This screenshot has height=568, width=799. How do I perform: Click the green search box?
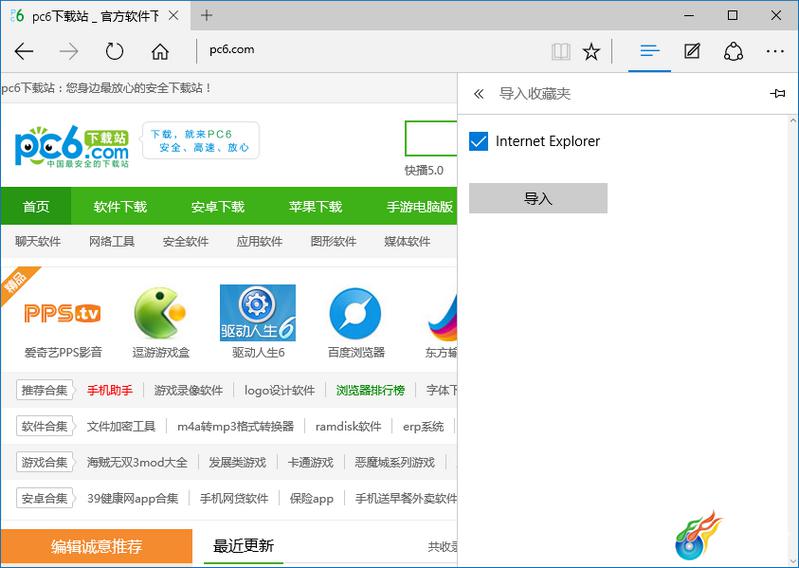[431, 138]
